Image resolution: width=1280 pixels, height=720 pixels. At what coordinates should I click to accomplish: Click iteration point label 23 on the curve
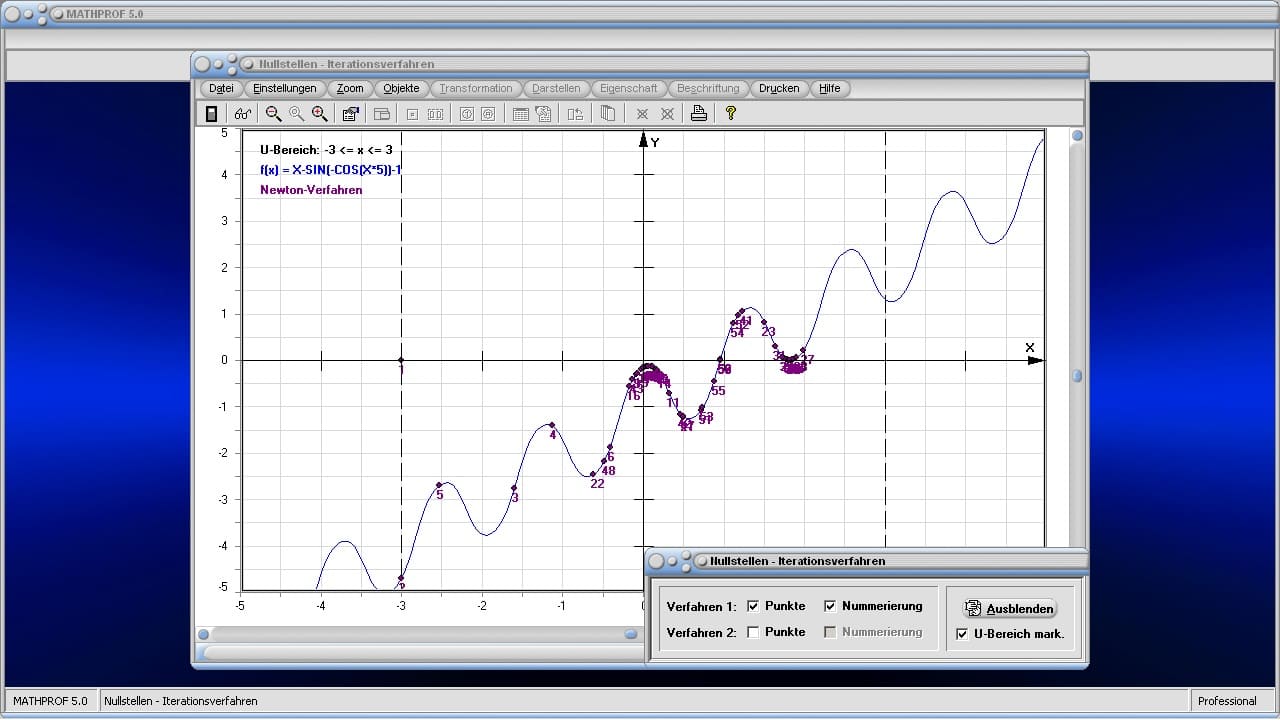768,332
